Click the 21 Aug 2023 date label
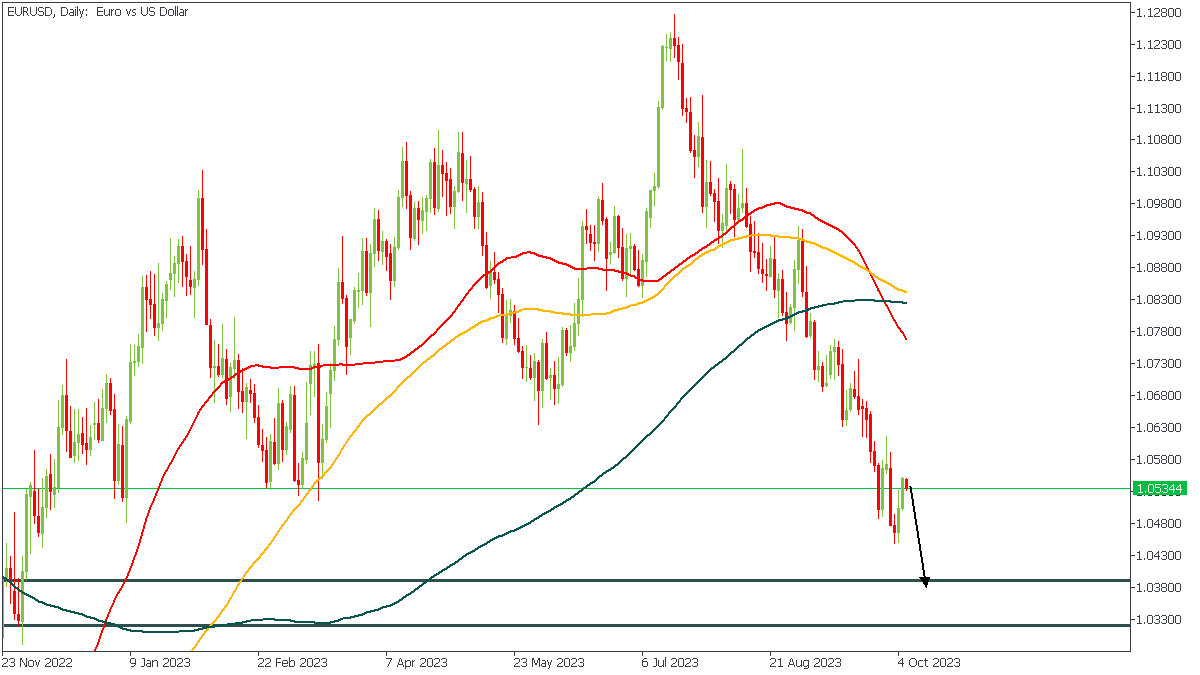1200x675 pixels. (x=805, y=662)
